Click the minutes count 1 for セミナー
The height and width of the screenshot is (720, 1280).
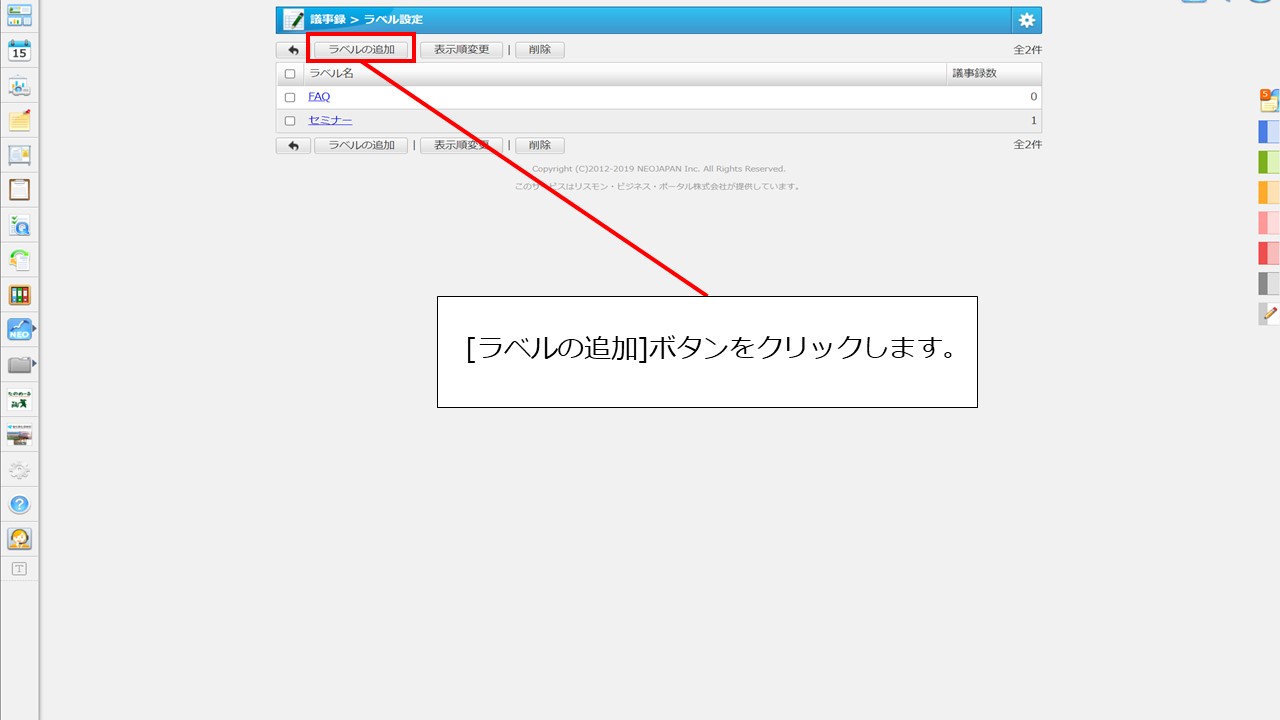[1034, 121]
